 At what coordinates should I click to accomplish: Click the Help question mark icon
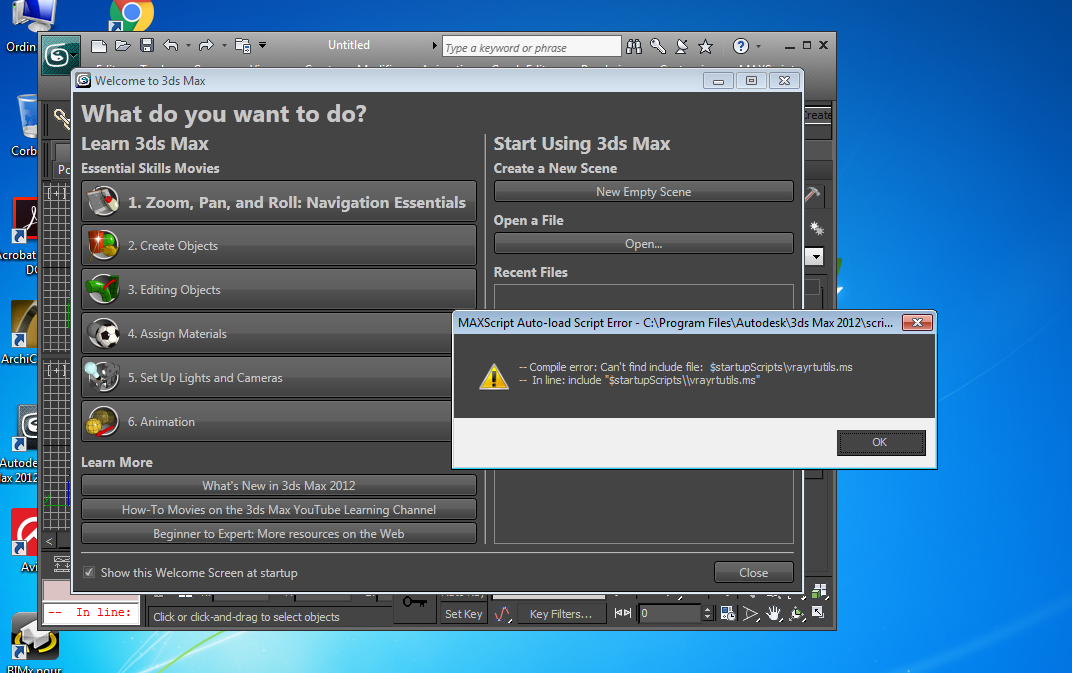tap(740, 46)
